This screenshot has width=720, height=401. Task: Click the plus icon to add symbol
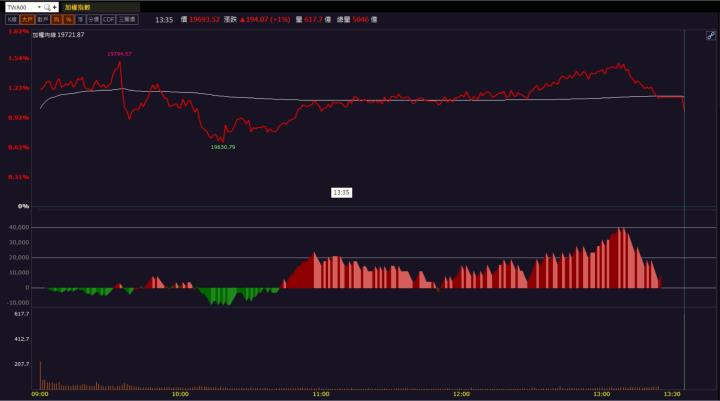55,6
